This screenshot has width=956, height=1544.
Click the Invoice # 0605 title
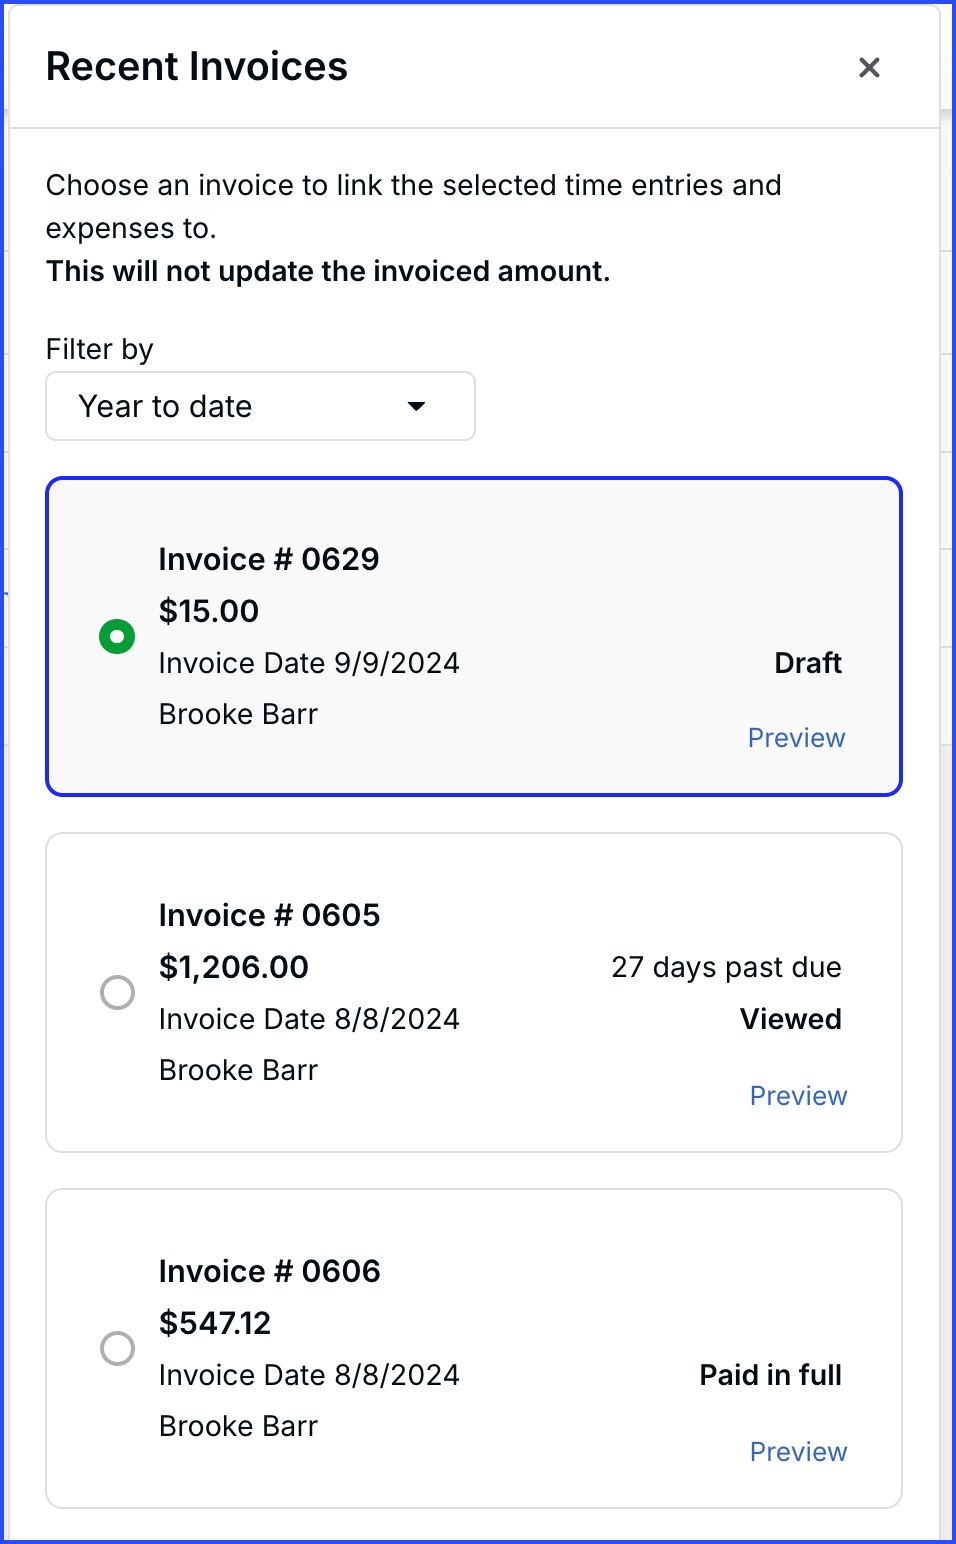[x=269, y=915]
